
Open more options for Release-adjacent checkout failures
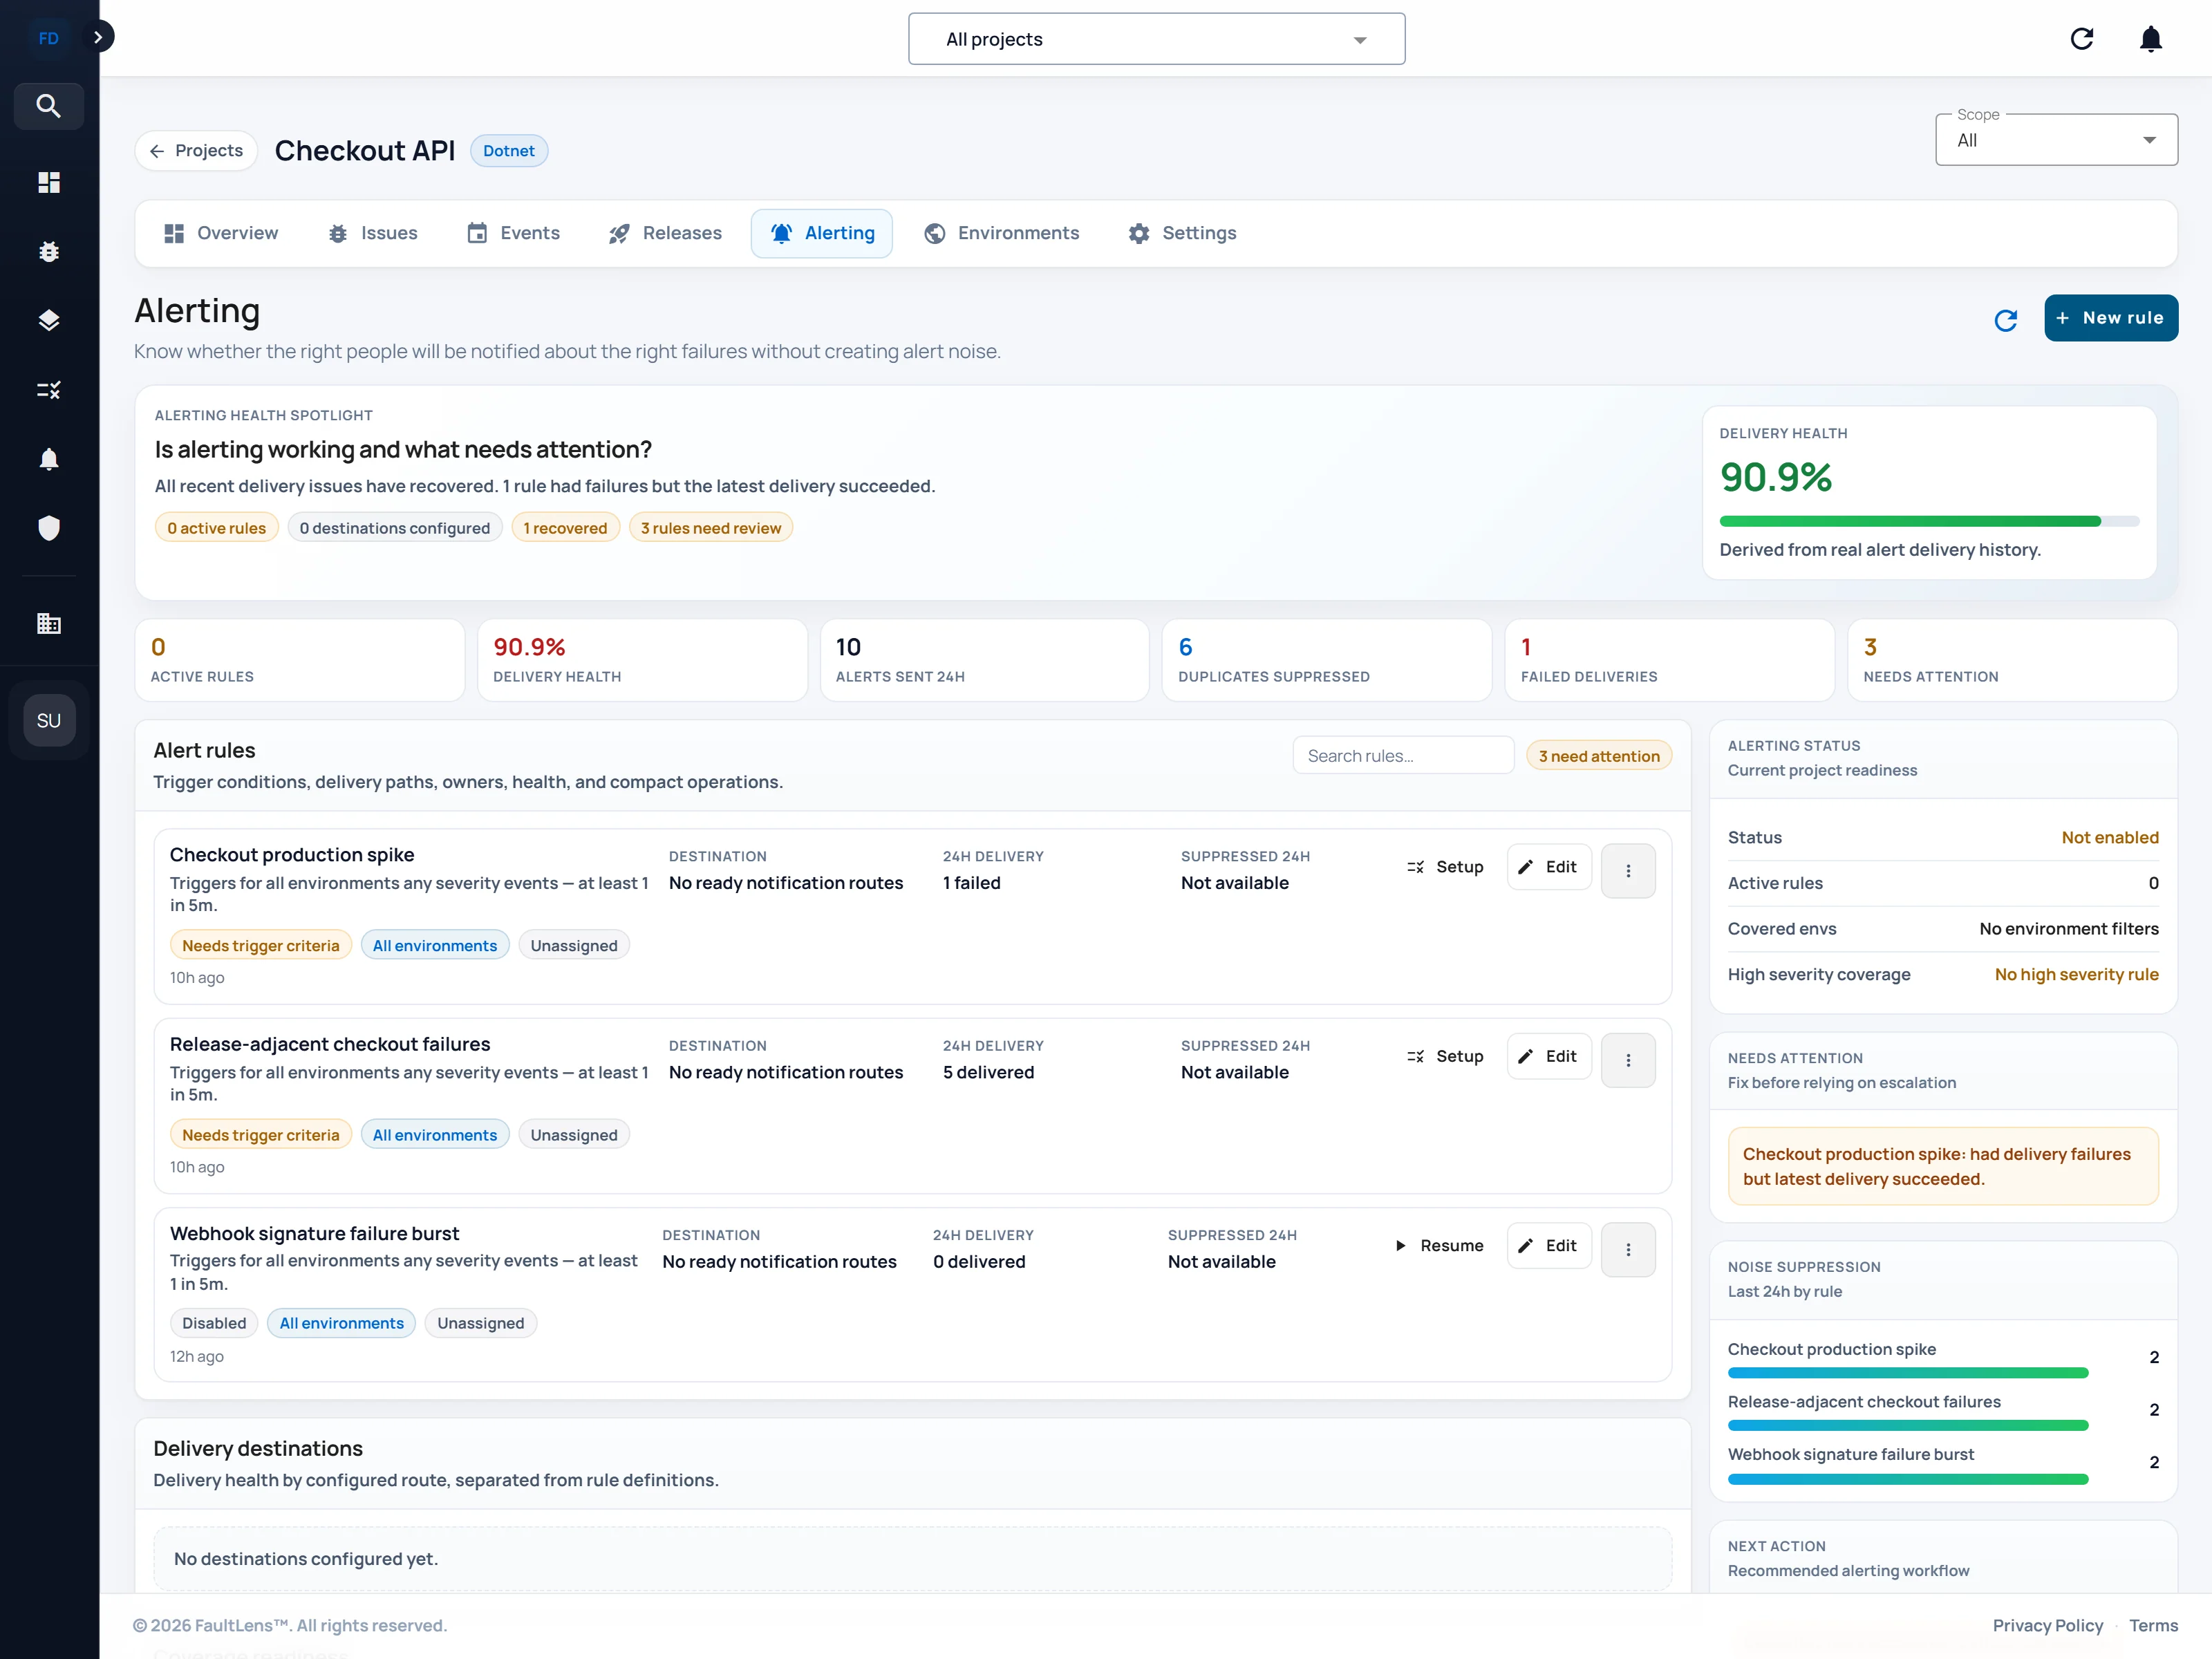point(1628,1060)
